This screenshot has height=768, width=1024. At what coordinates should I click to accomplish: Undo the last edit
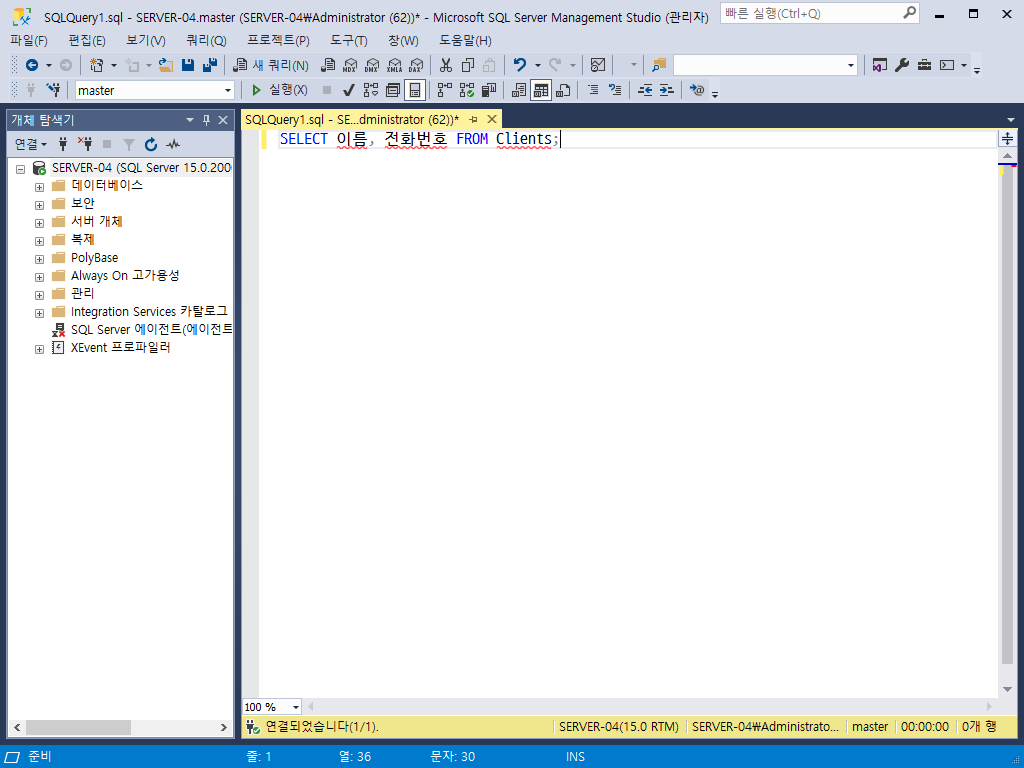point(520,65)
